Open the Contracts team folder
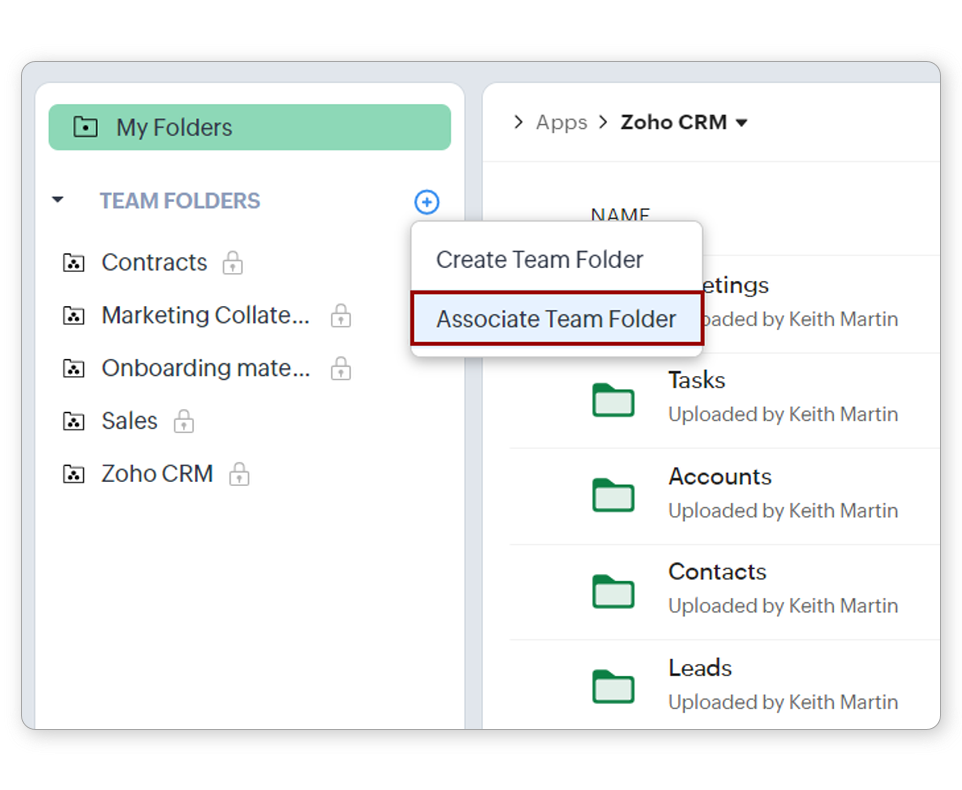The image size is (962, 790). (x=154, y=263)
